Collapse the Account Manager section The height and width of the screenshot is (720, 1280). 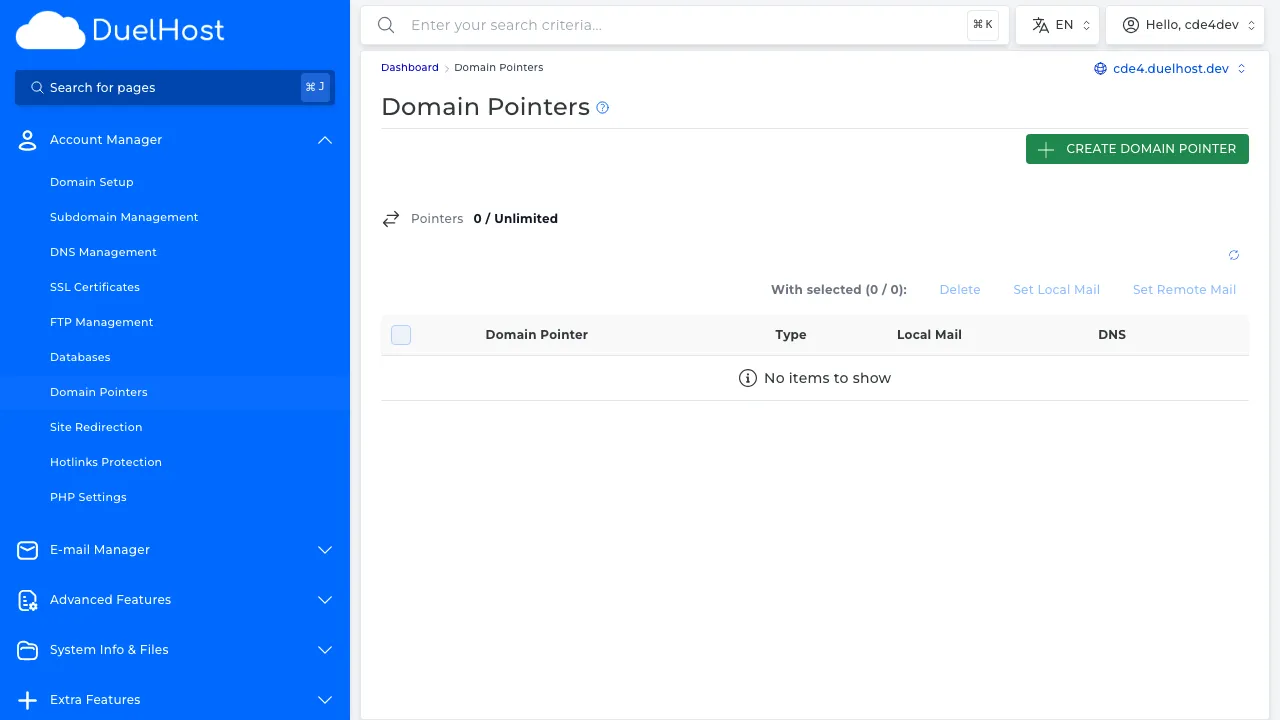coord(324,140)
